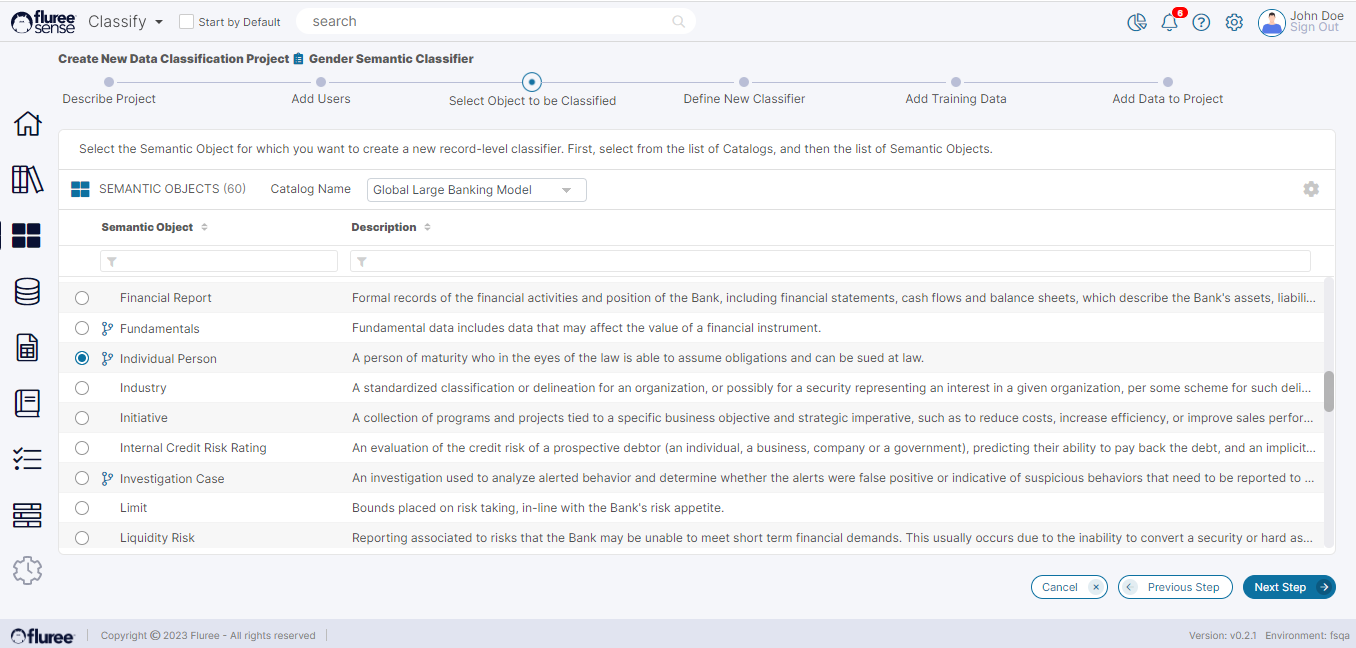Image resolution: width=1356 pixels, height=648 pixels.
Task: Click the vertical scrollbar thumb of table
Action: pyautogui.click(x=1328, y=391)
